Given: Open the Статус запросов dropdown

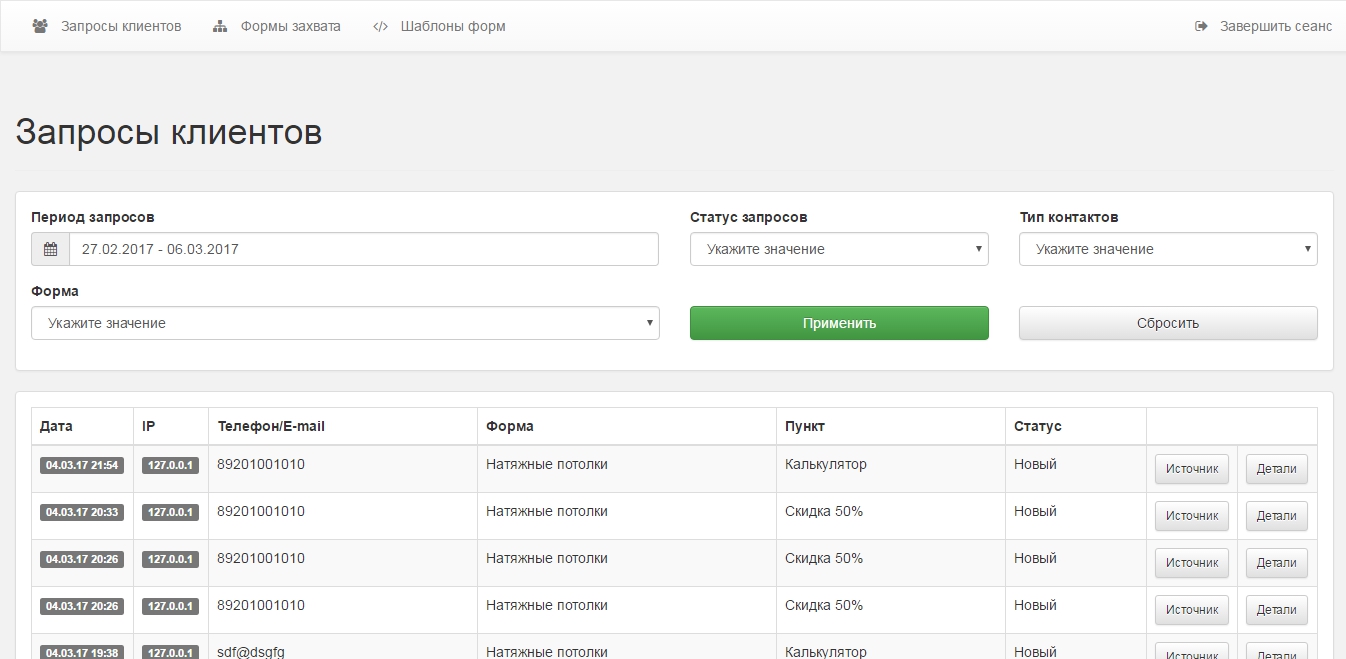Looking at the screenshot, I should pyautogui.click(x=838, y=249).
